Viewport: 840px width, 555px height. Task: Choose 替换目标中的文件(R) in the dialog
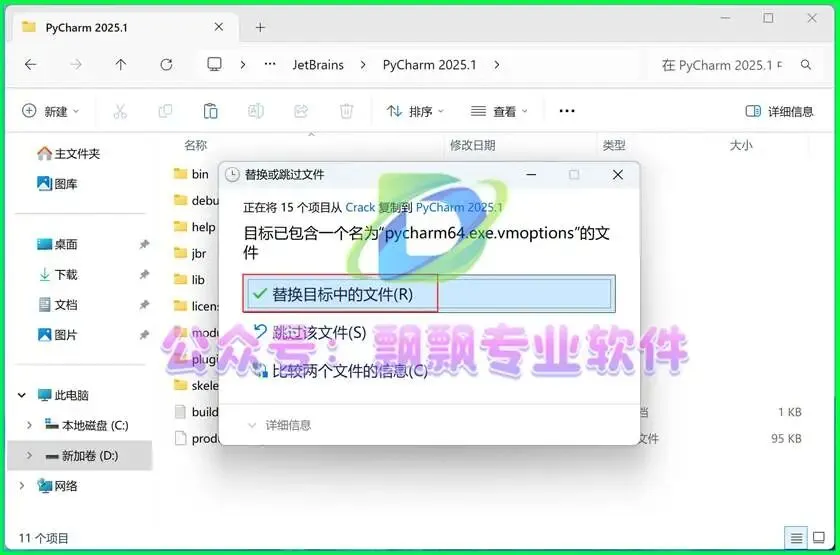[x=429, y=294]
